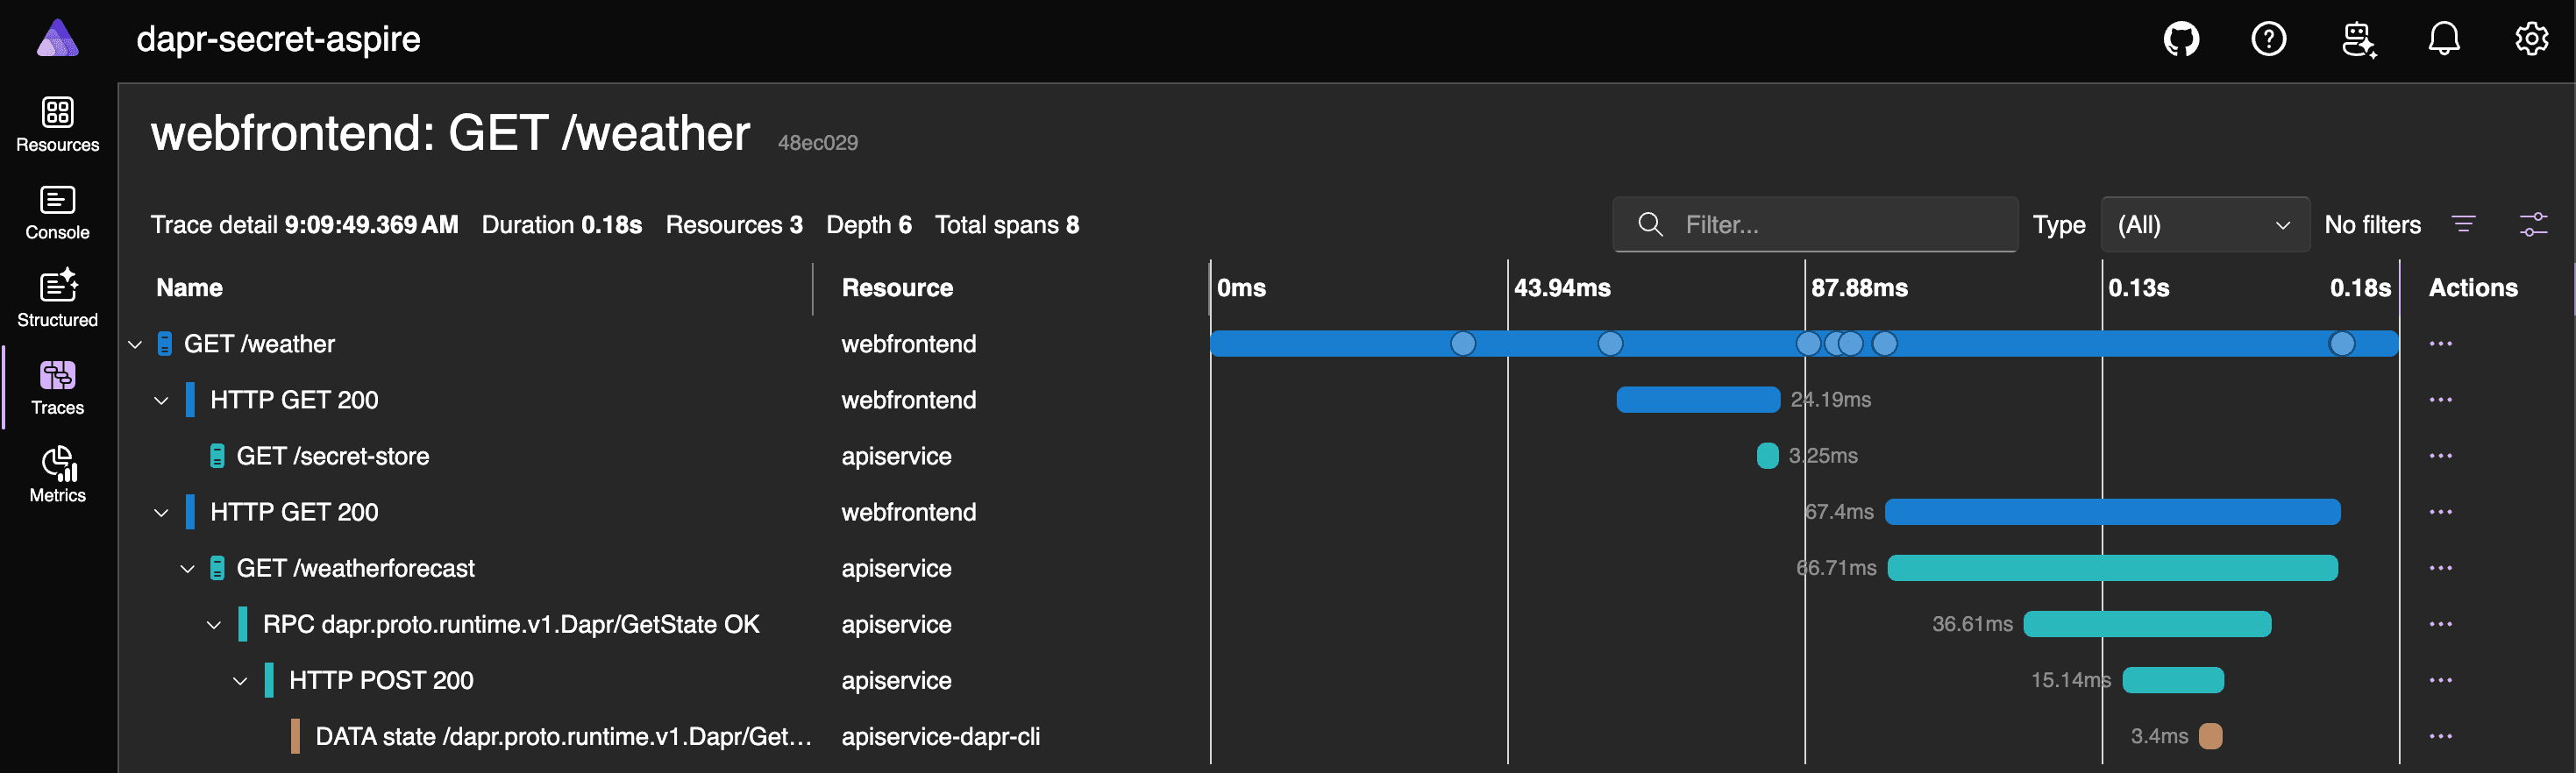This screenshot has width=2576, height=773.
Task: Open actions menu for the RPC GetState row
Action: (2440, 624)
